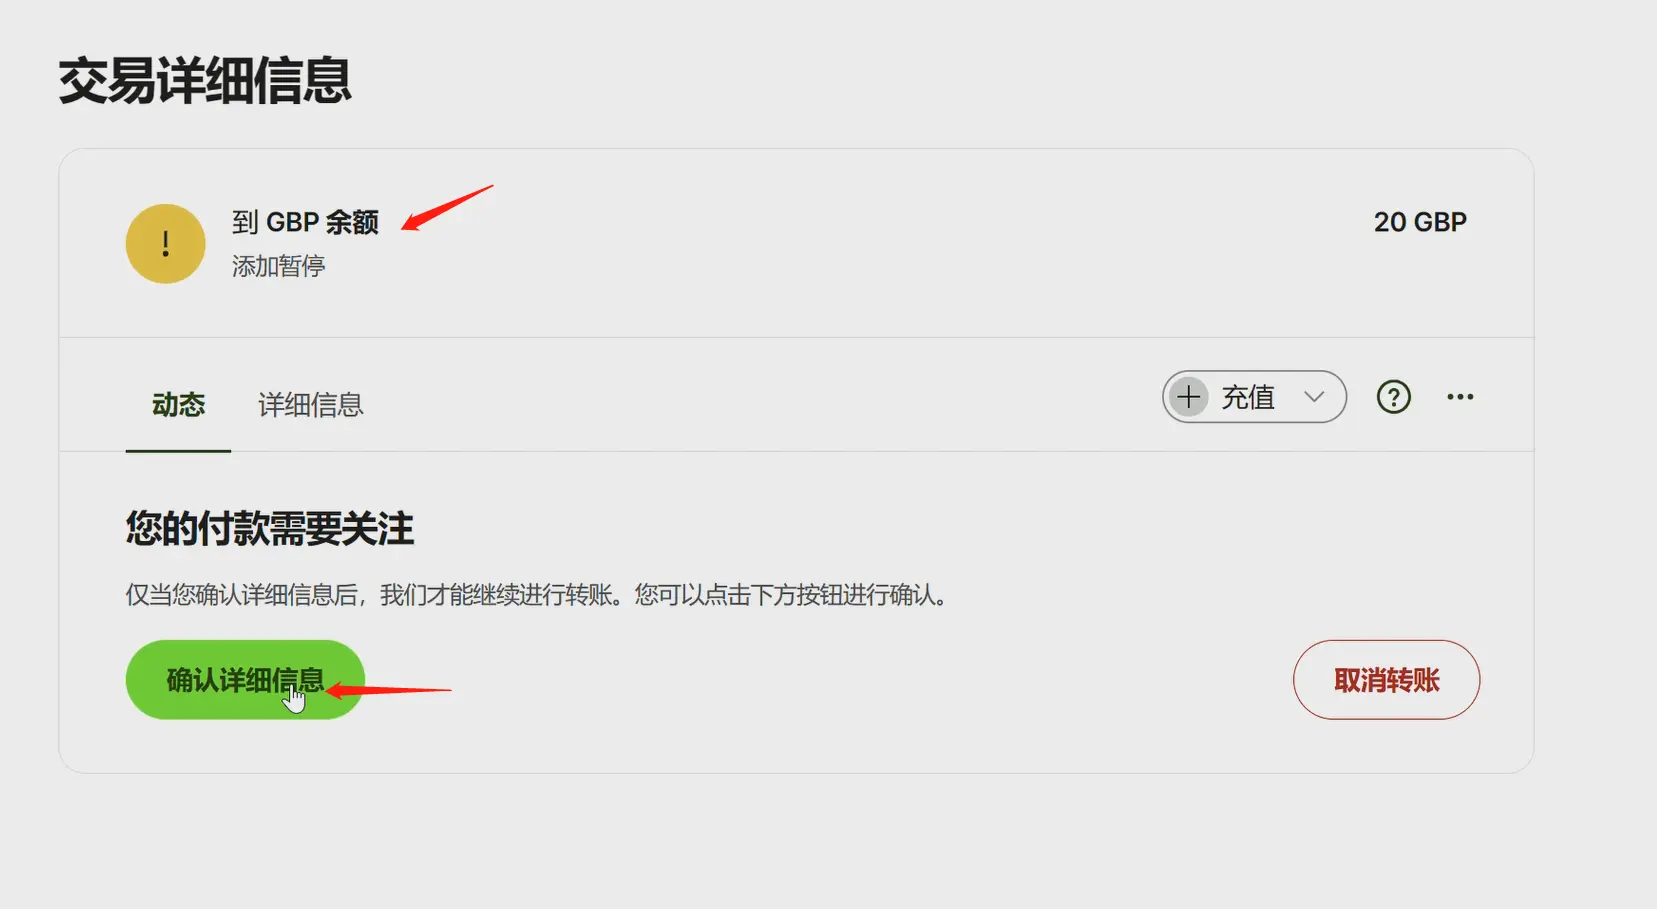Click the underline indicator beneath 动态 tab
The image size is (1657, 909).
pos(178,450)
